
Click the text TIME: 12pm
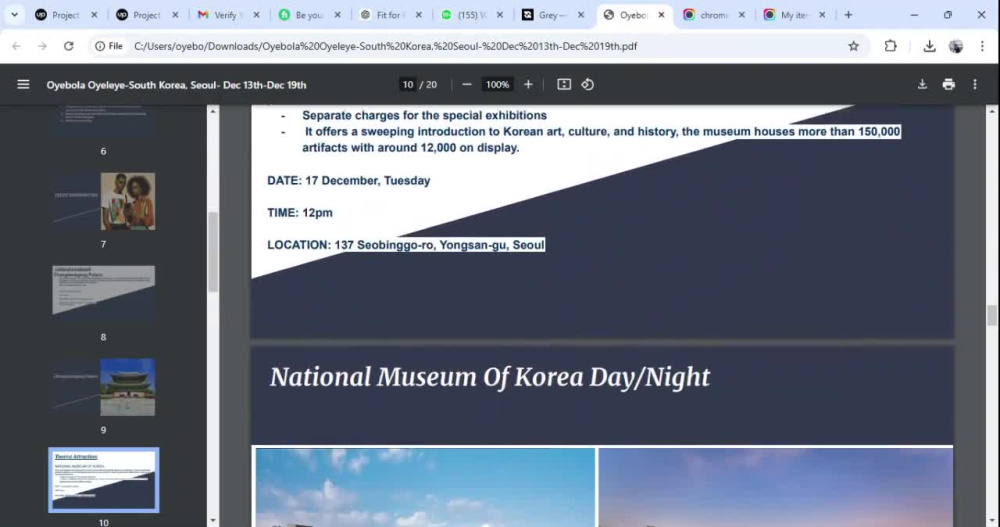point(300,212)
